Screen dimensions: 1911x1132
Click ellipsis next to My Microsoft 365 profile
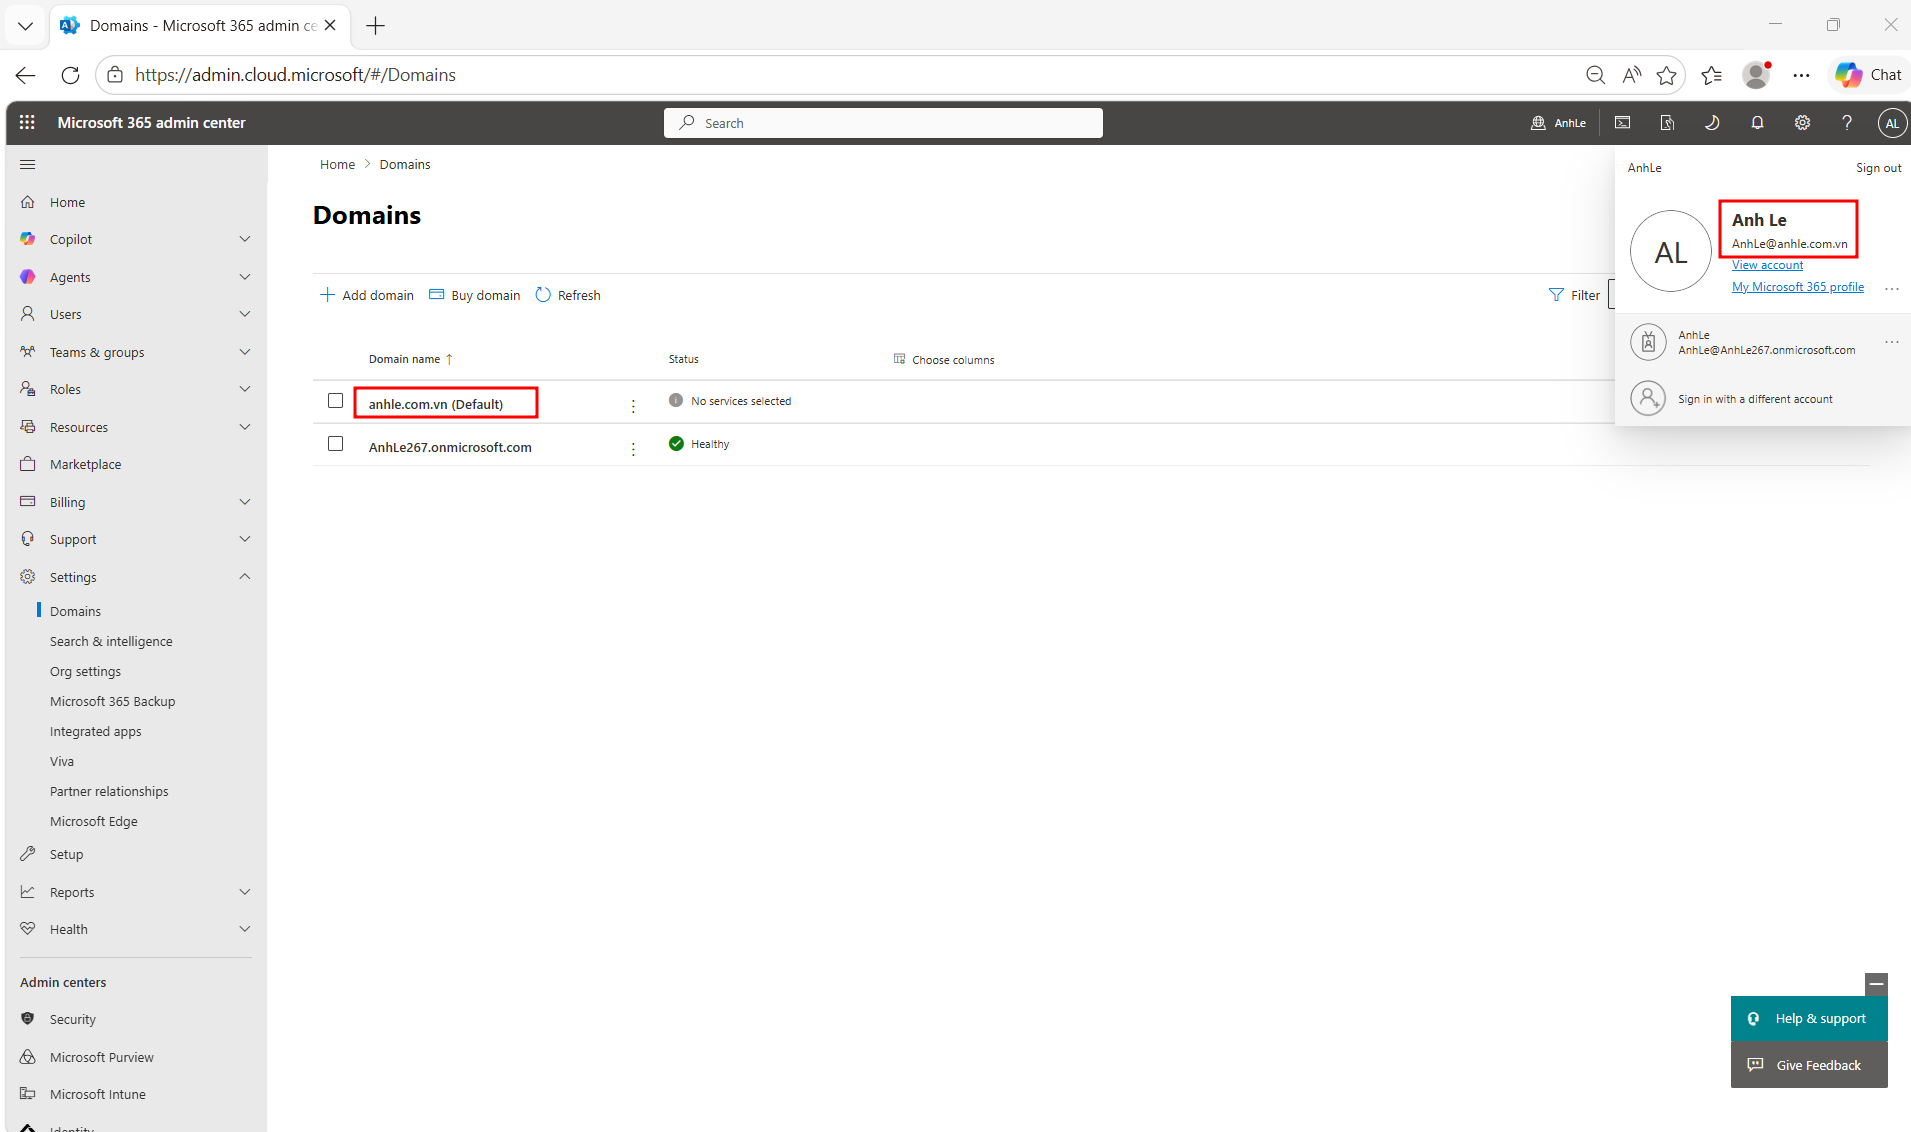pos(1892,288)
